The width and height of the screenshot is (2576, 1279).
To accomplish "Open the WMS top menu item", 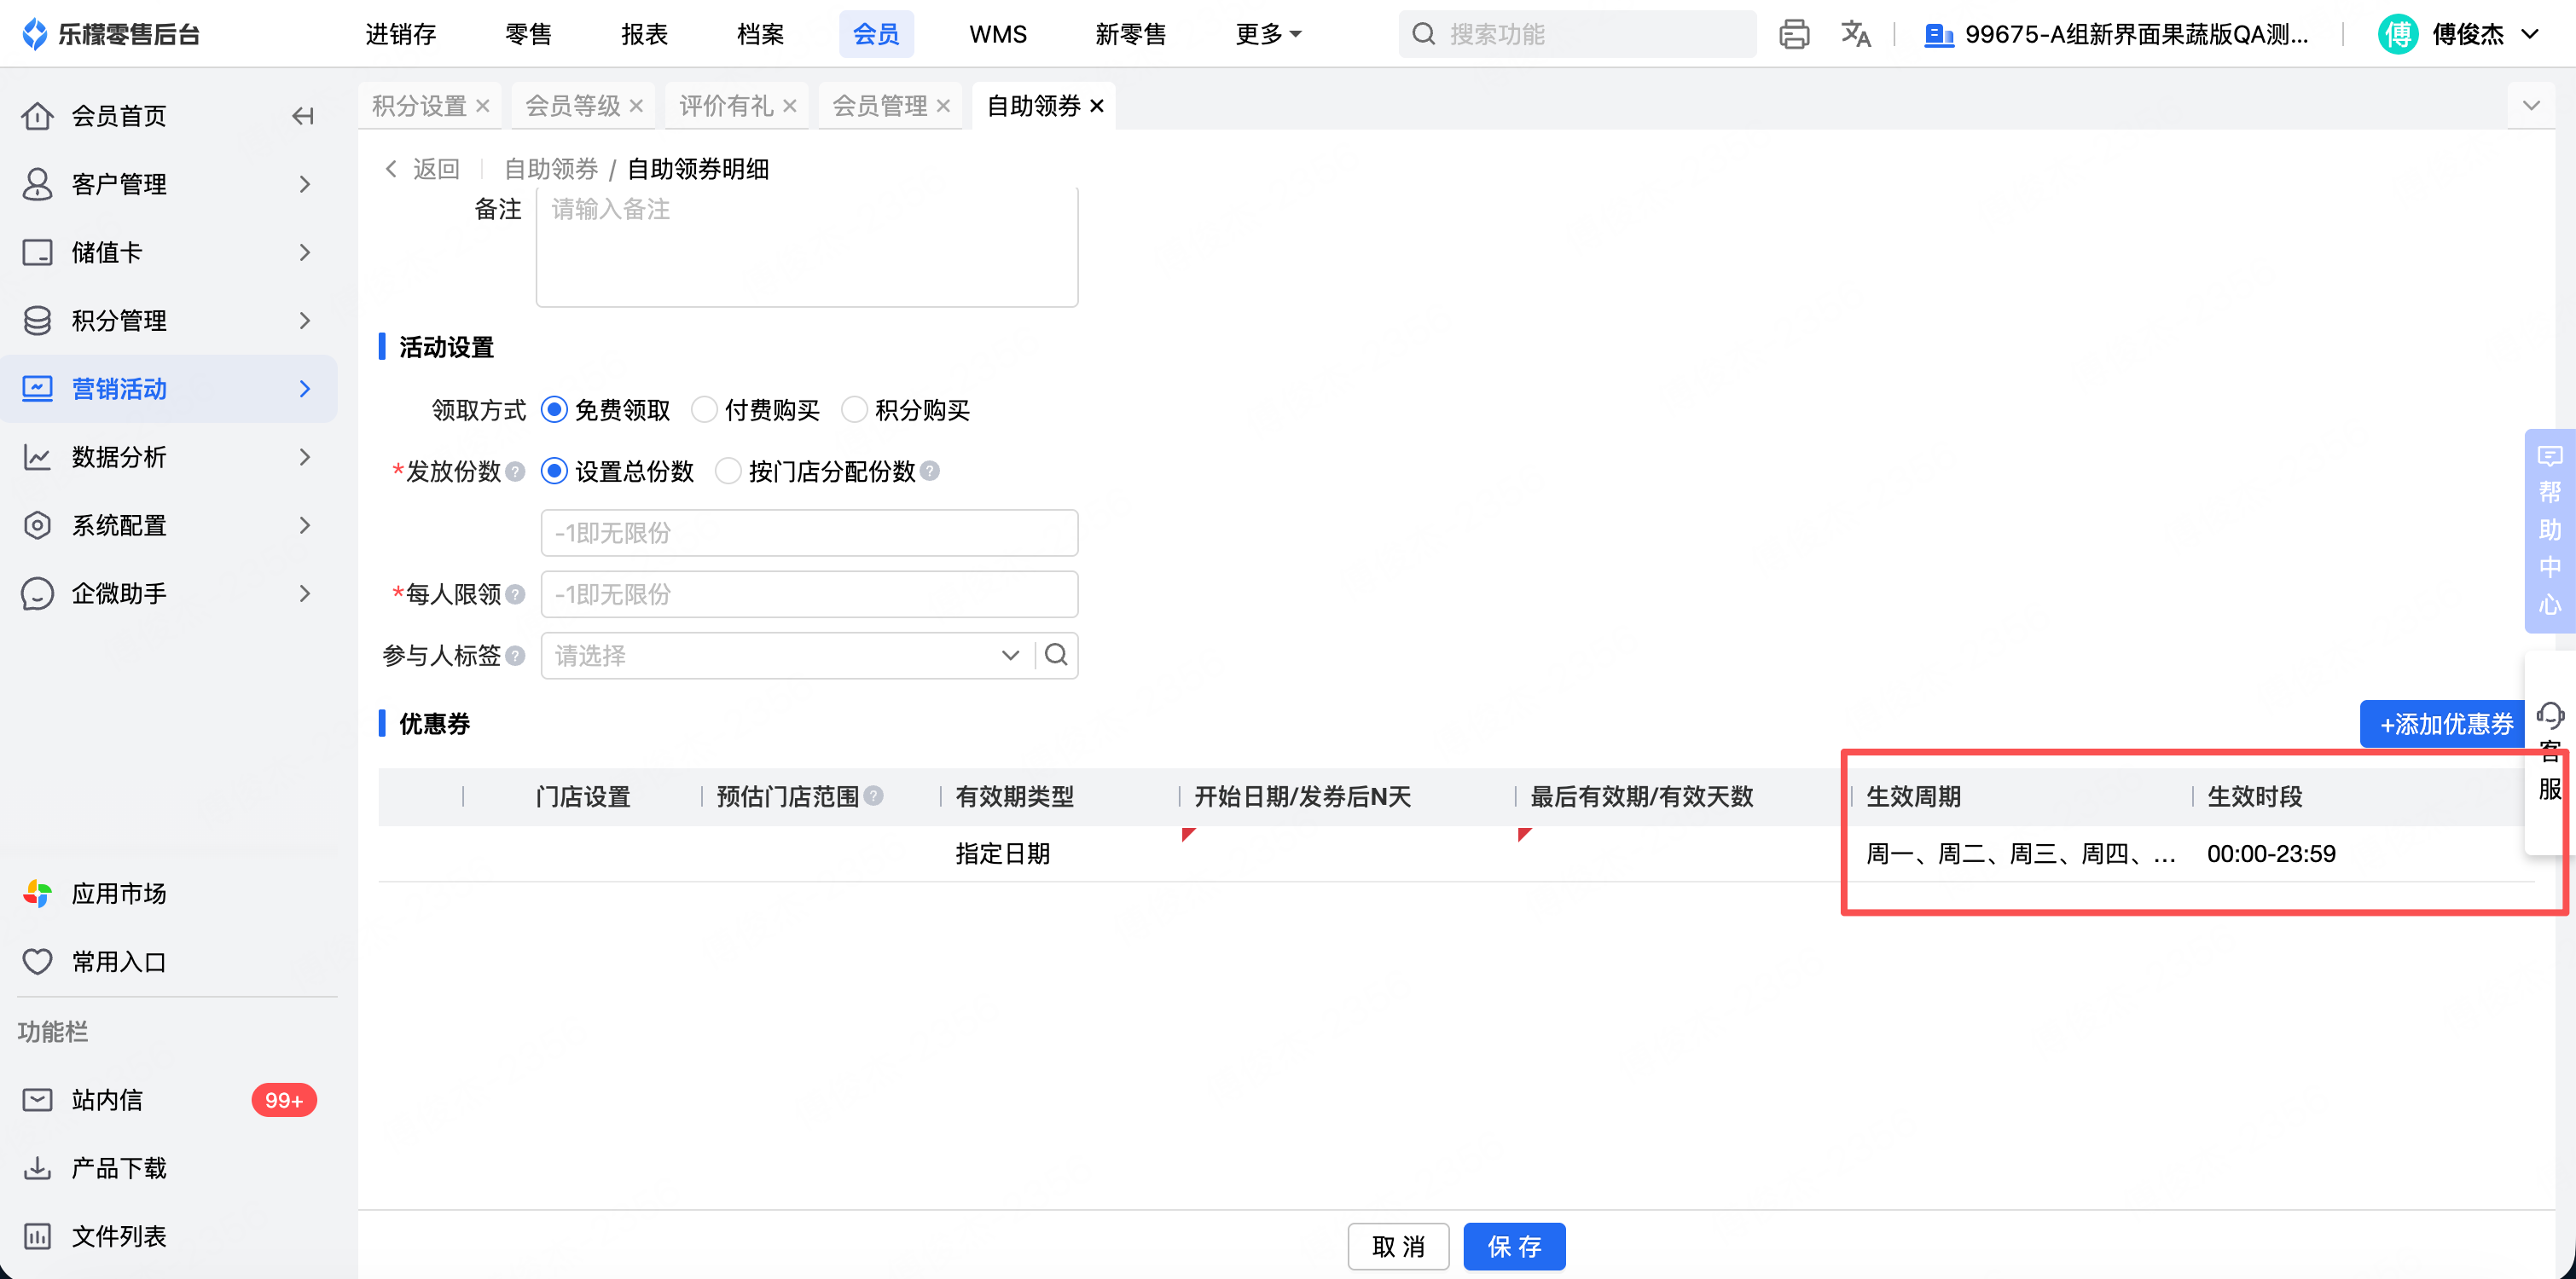I will [997, 34].
